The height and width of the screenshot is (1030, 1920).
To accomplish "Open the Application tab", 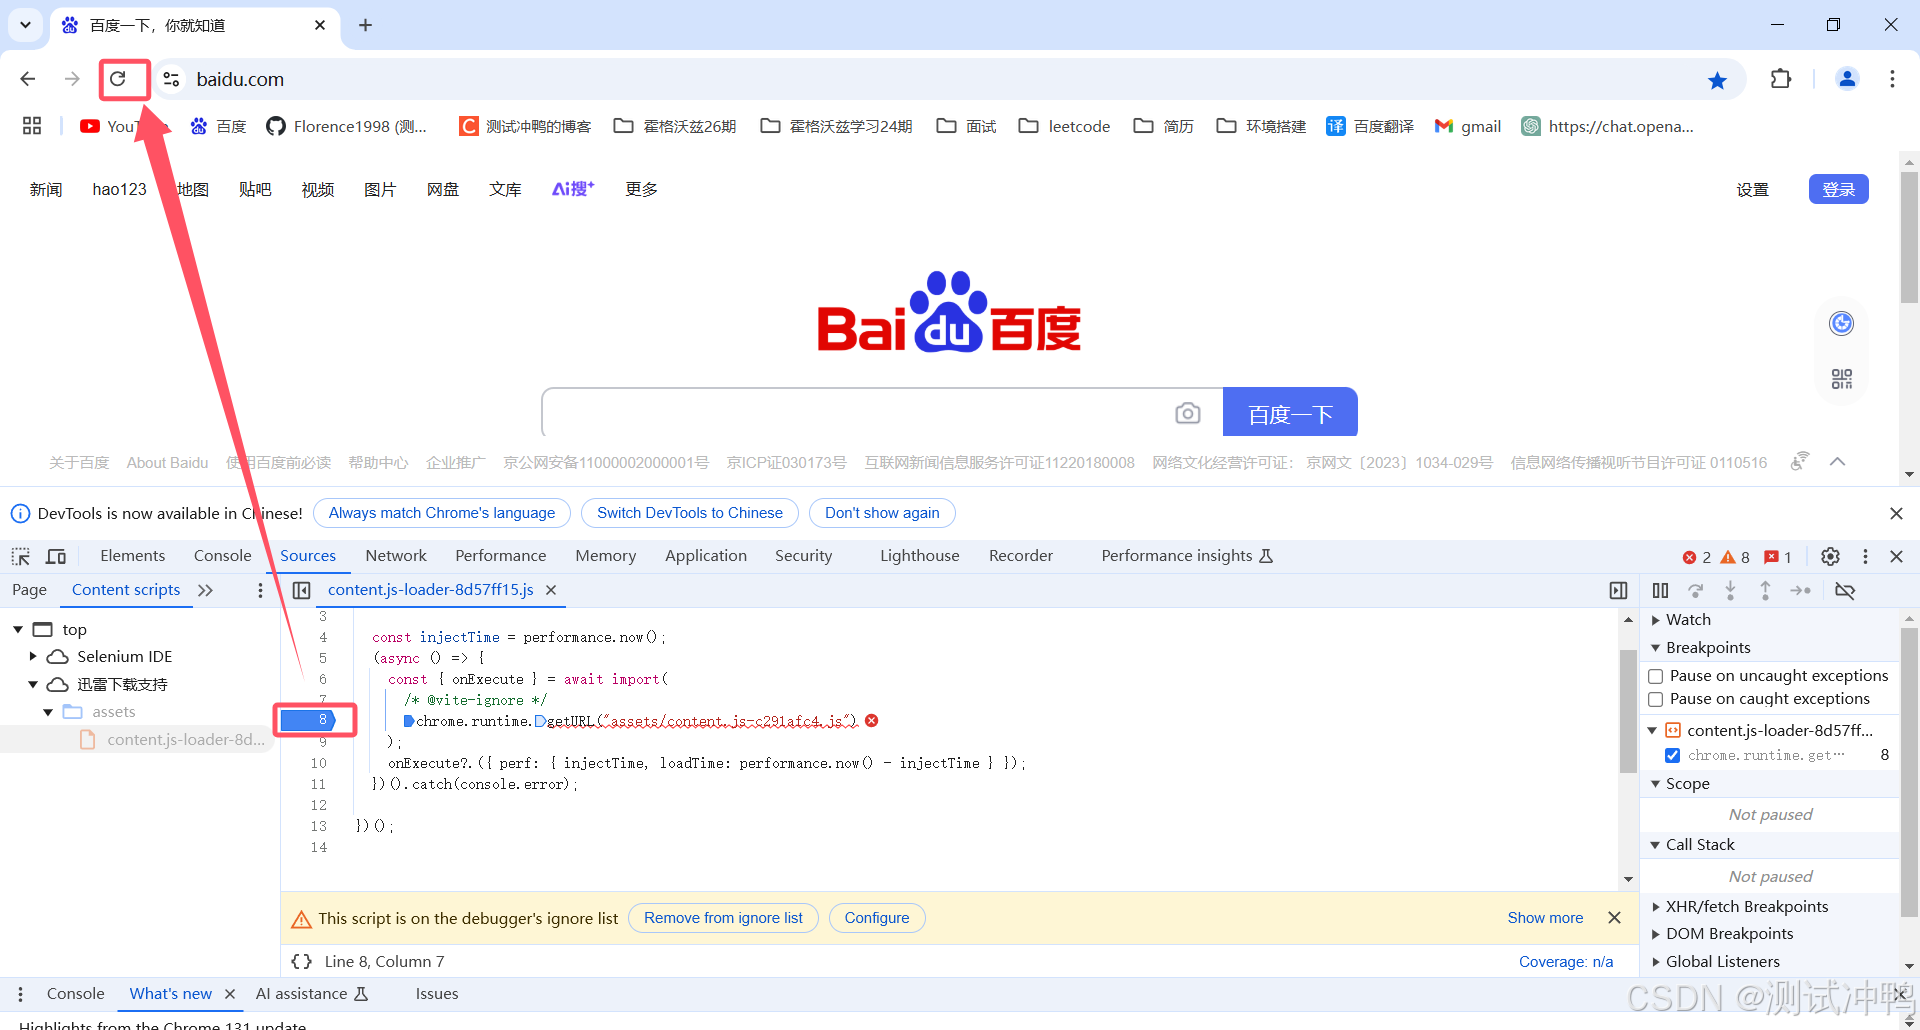I will [706, 556].
